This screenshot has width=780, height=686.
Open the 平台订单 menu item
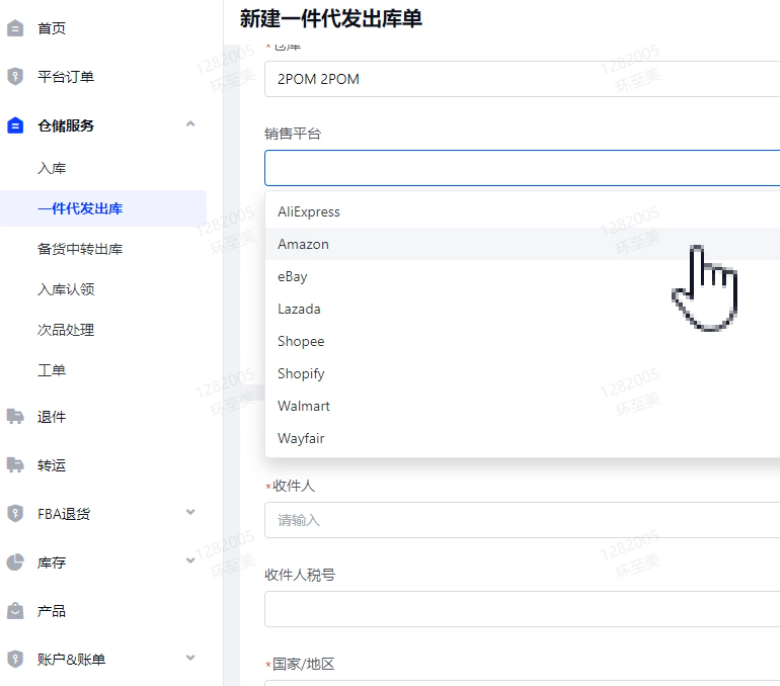[x=66, y=77]
